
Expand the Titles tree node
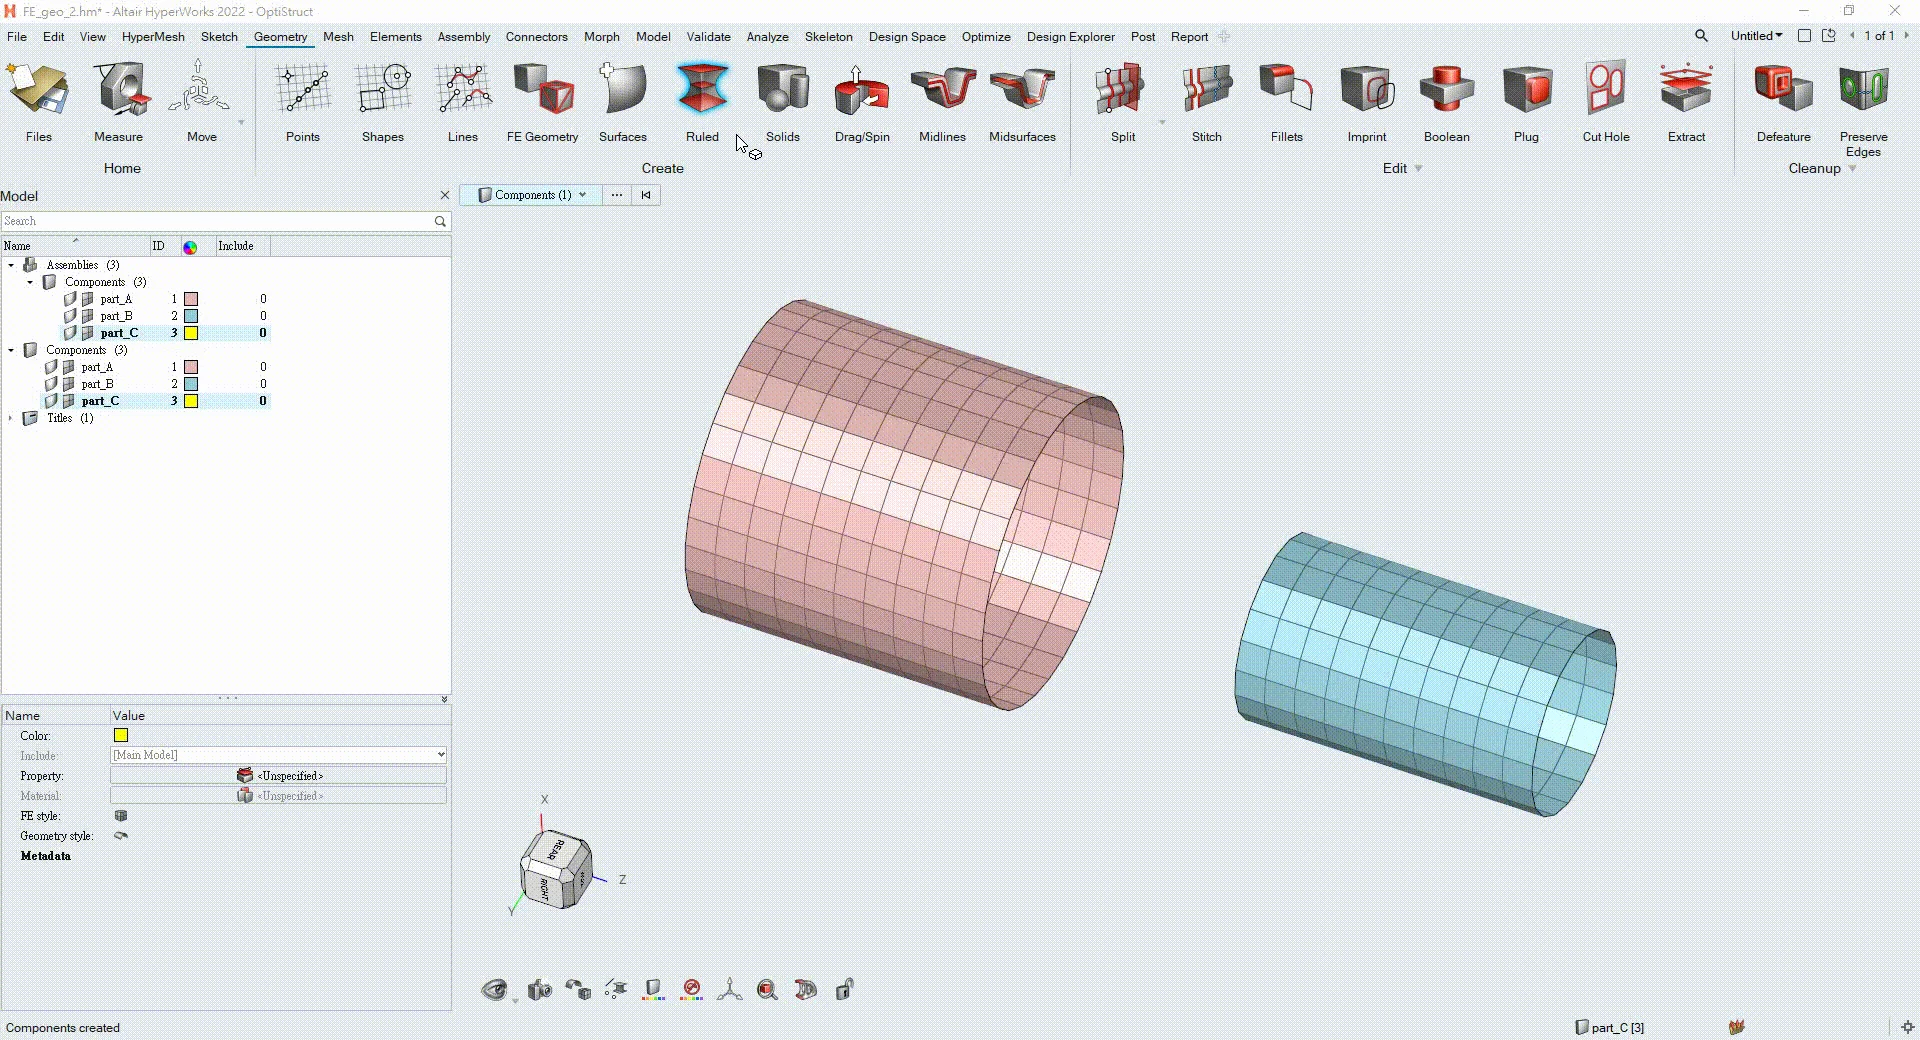(x=11, y=418)
